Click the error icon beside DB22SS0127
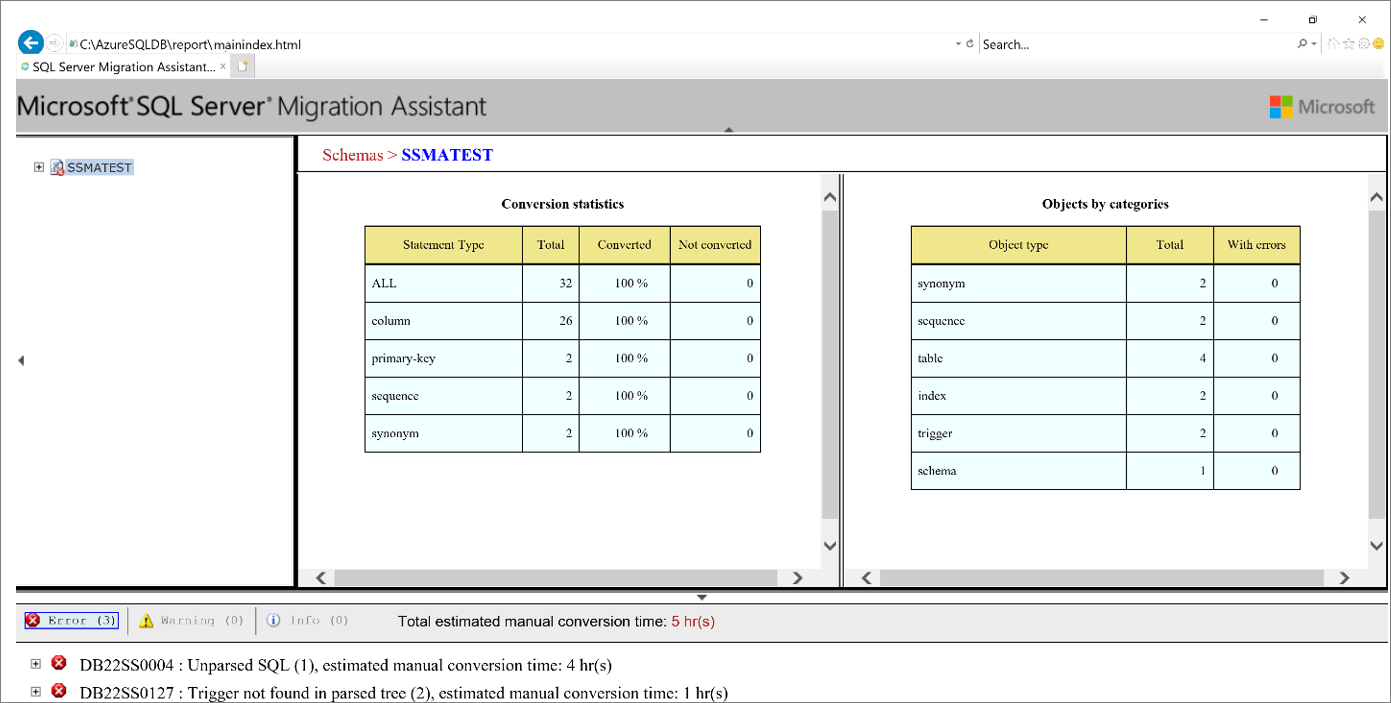 58,690
